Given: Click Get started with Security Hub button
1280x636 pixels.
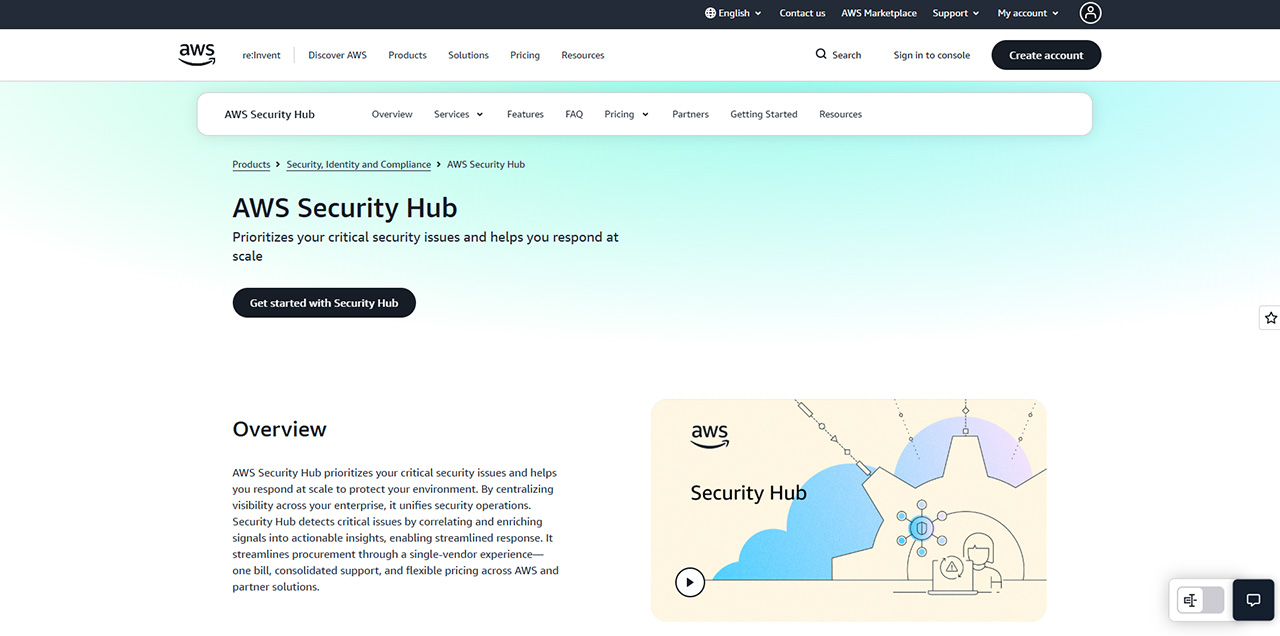Looking at the screenshot, I should click(324, 303).
